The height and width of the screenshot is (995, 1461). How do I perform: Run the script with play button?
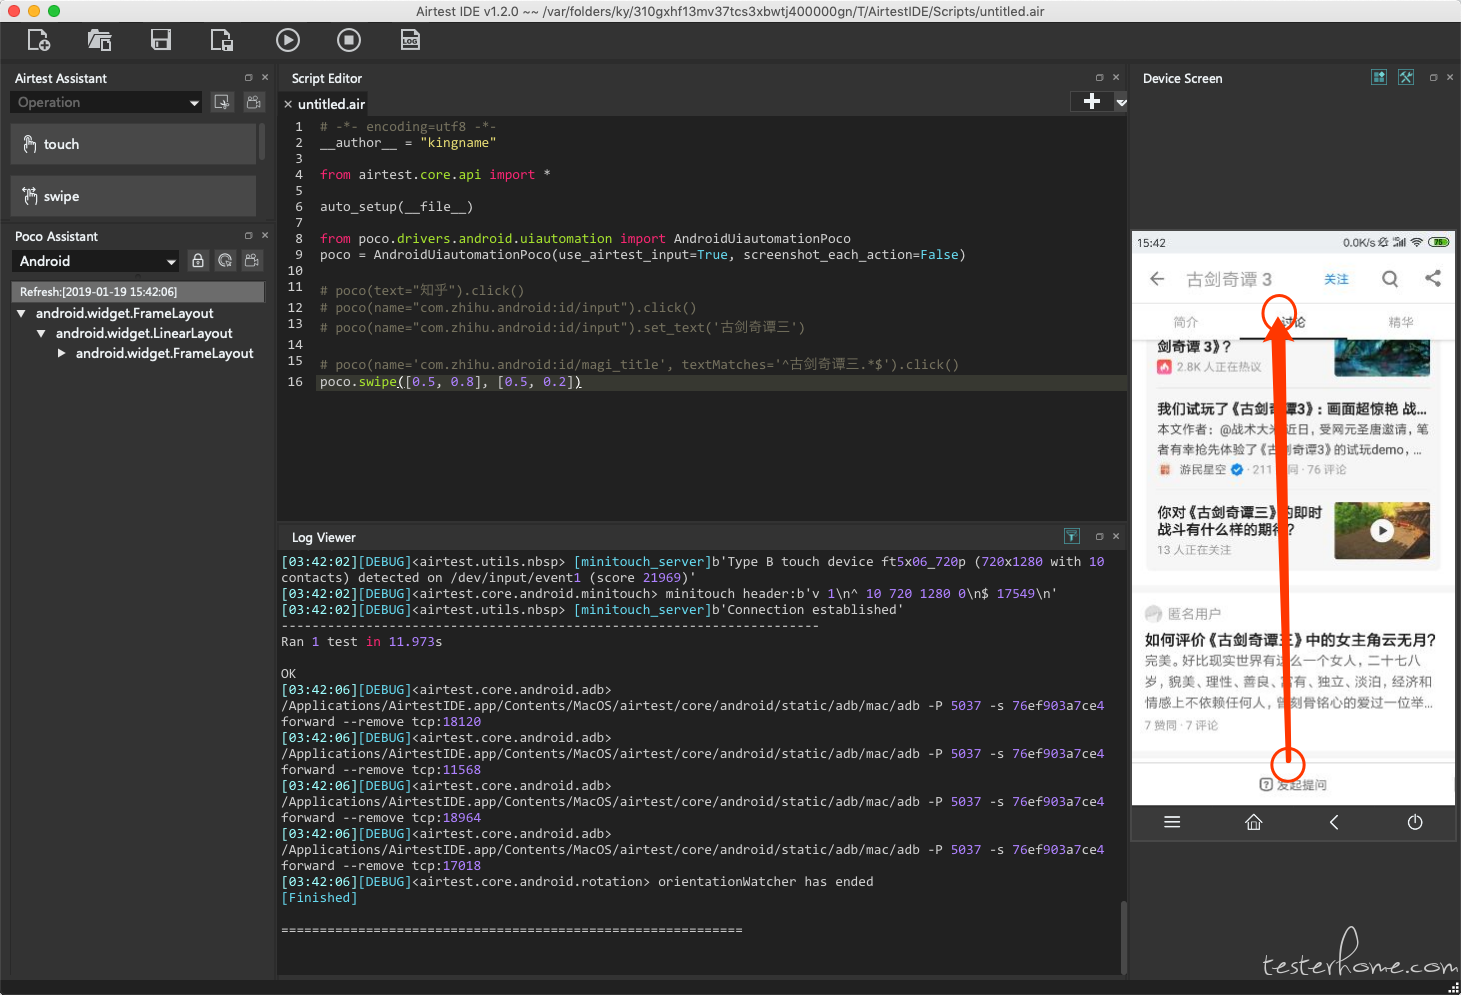(x=288, y=40)
